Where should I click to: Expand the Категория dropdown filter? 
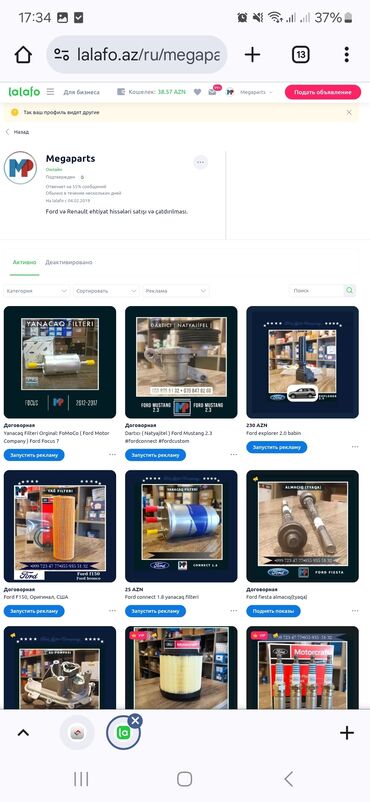(x=37, y=291)
